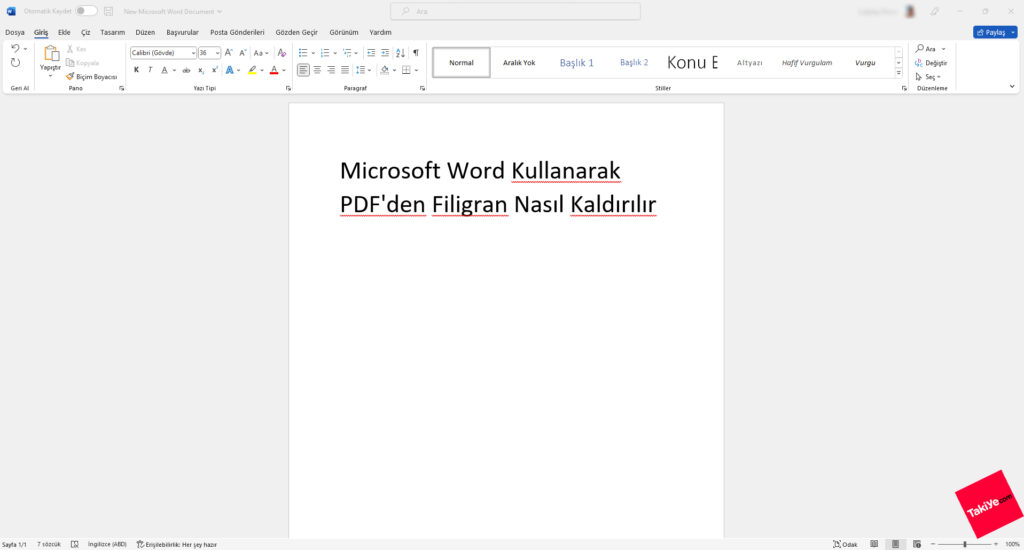The image size is (1024, 550).
Task: Enable Odak focus mode
Action: [x=845, y=544]
